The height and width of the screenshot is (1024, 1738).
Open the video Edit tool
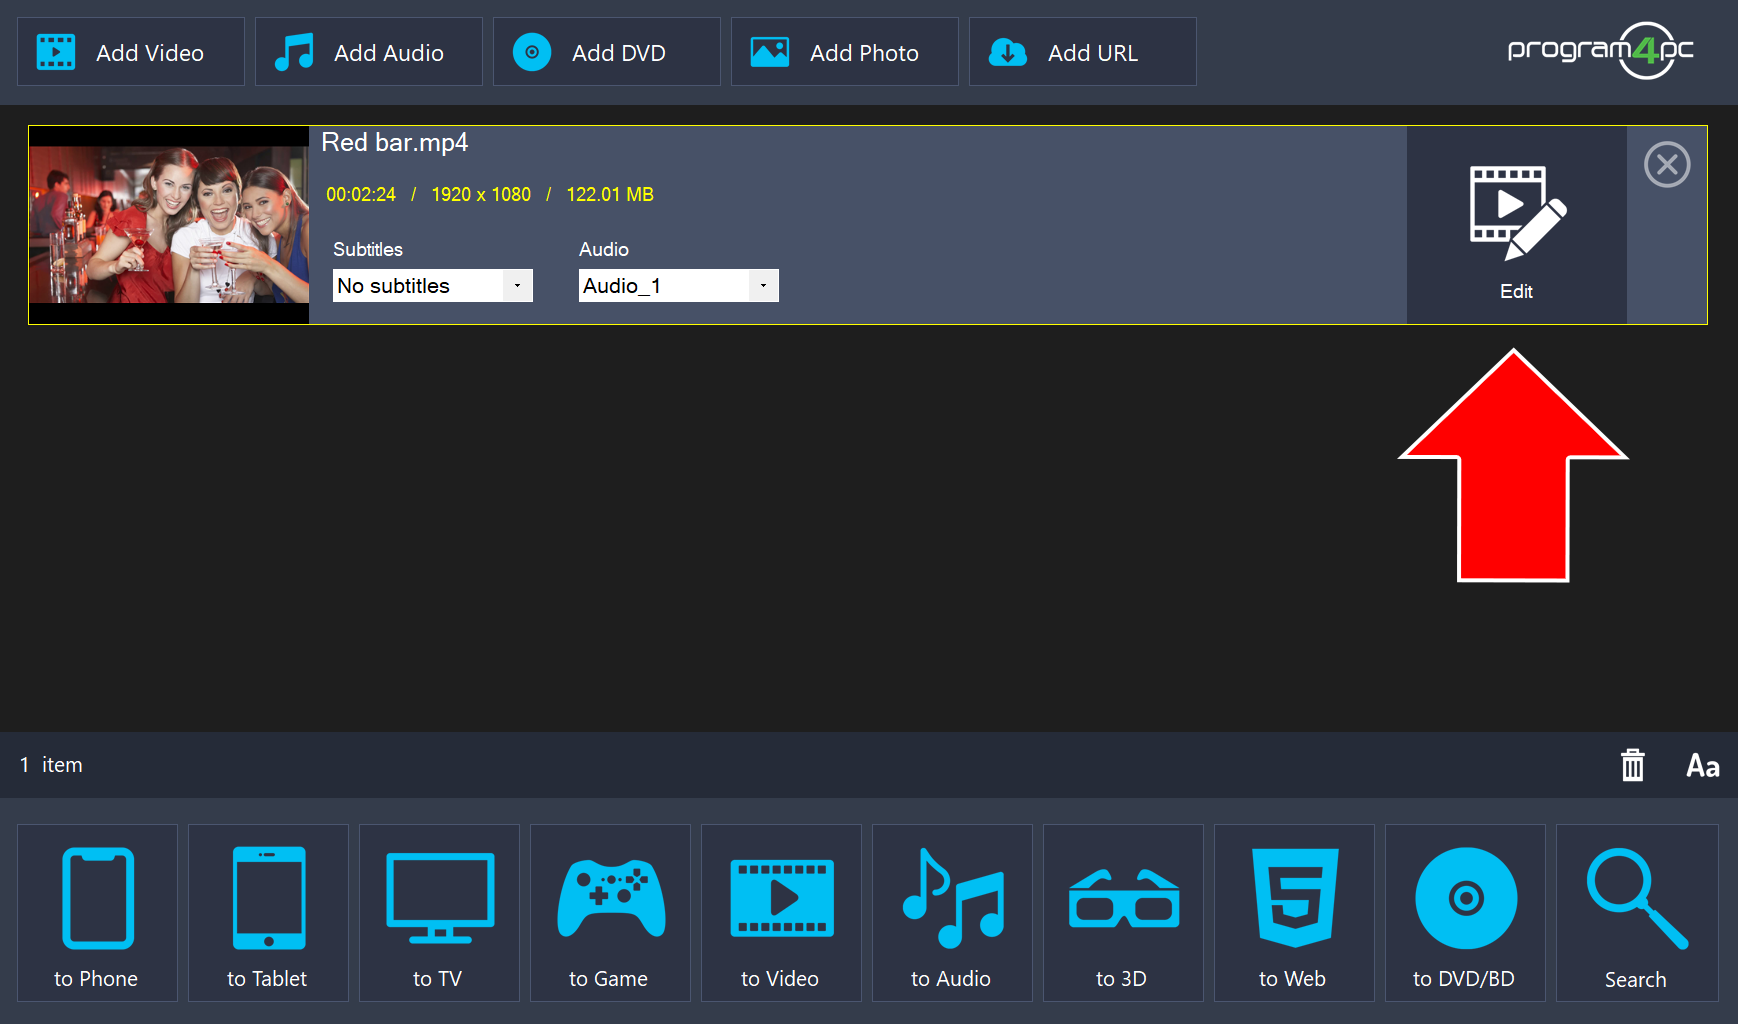pyautogui.click(x=1517, y=225)
